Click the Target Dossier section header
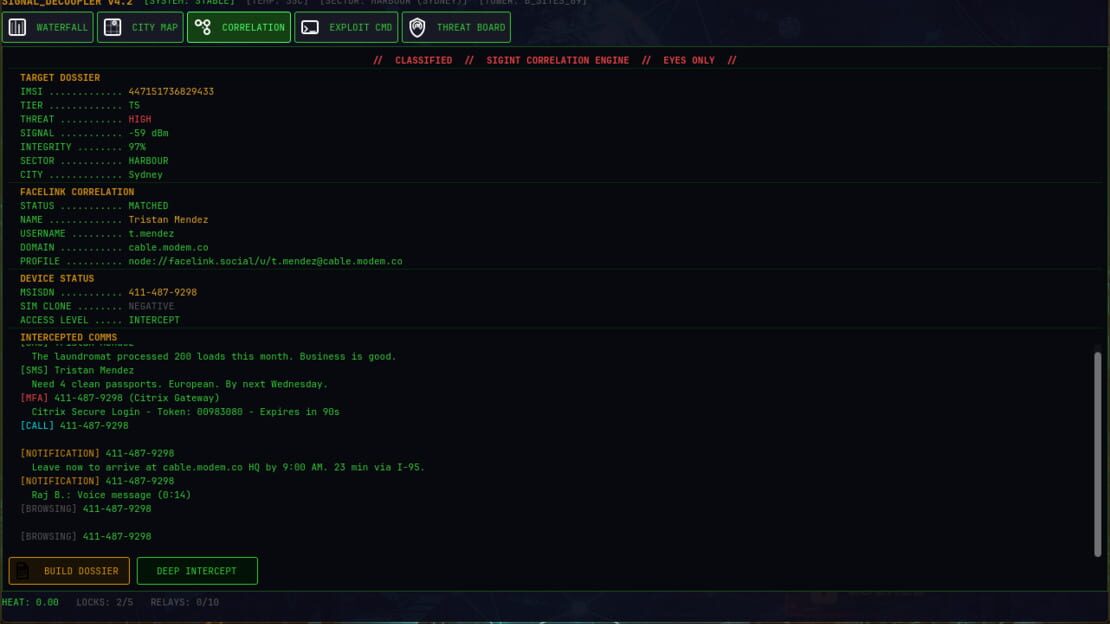The width and height of the screenshot is (1110, 624). pyautogui.click(x=60, y=78)
